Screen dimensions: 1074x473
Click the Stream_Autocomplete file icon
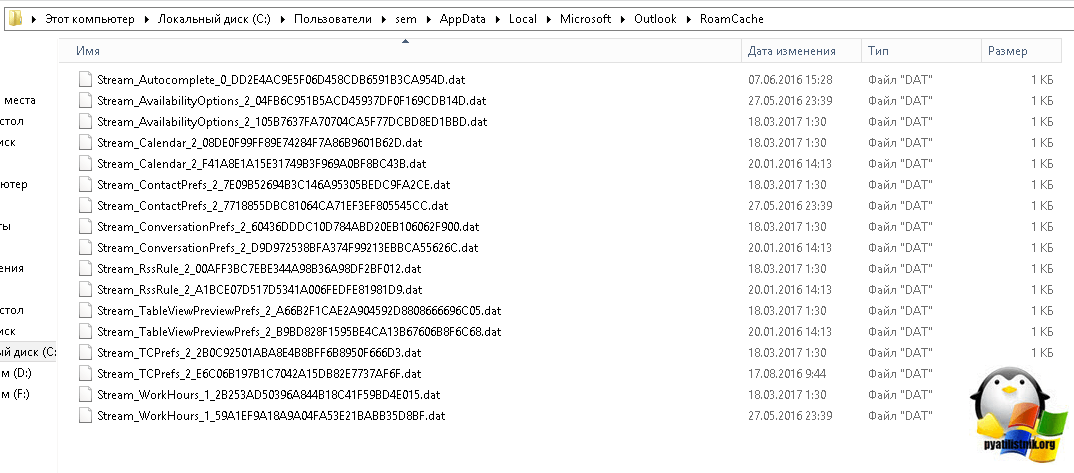[x=86, y=79]
